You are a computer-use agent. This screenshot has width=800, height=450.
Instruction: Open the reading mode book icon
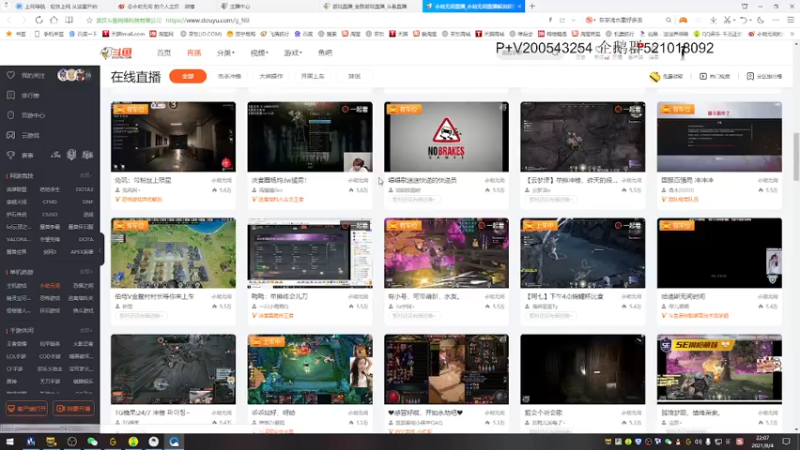click(69, 20)
